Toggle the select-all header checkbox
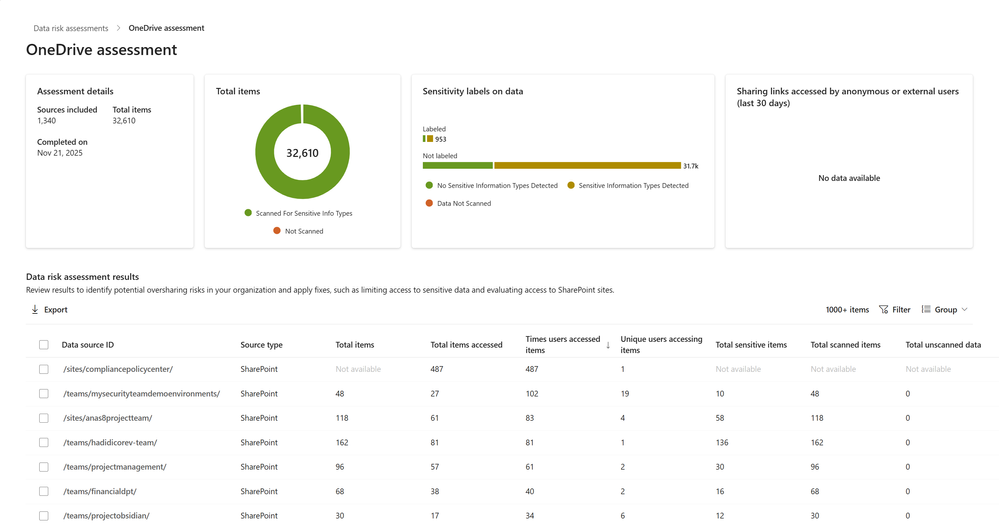Viewport: 999px width, 524px height. (43, 345)
